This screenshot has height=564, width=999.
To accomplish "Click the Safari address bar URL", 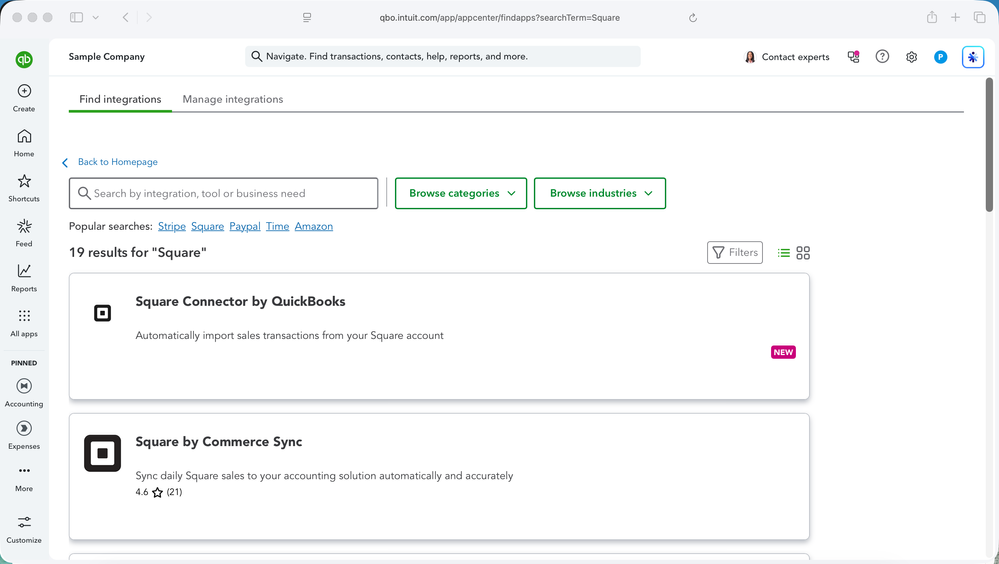I will click(x=500, y=18).
